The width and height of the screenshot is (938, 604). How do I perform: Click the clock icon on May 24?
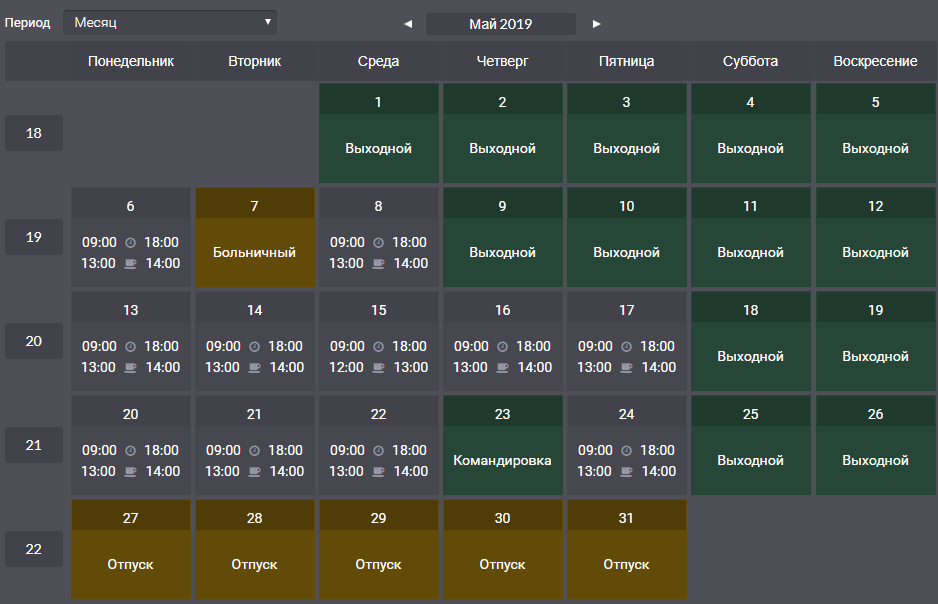pyautogui.click(x=626, y=451)
